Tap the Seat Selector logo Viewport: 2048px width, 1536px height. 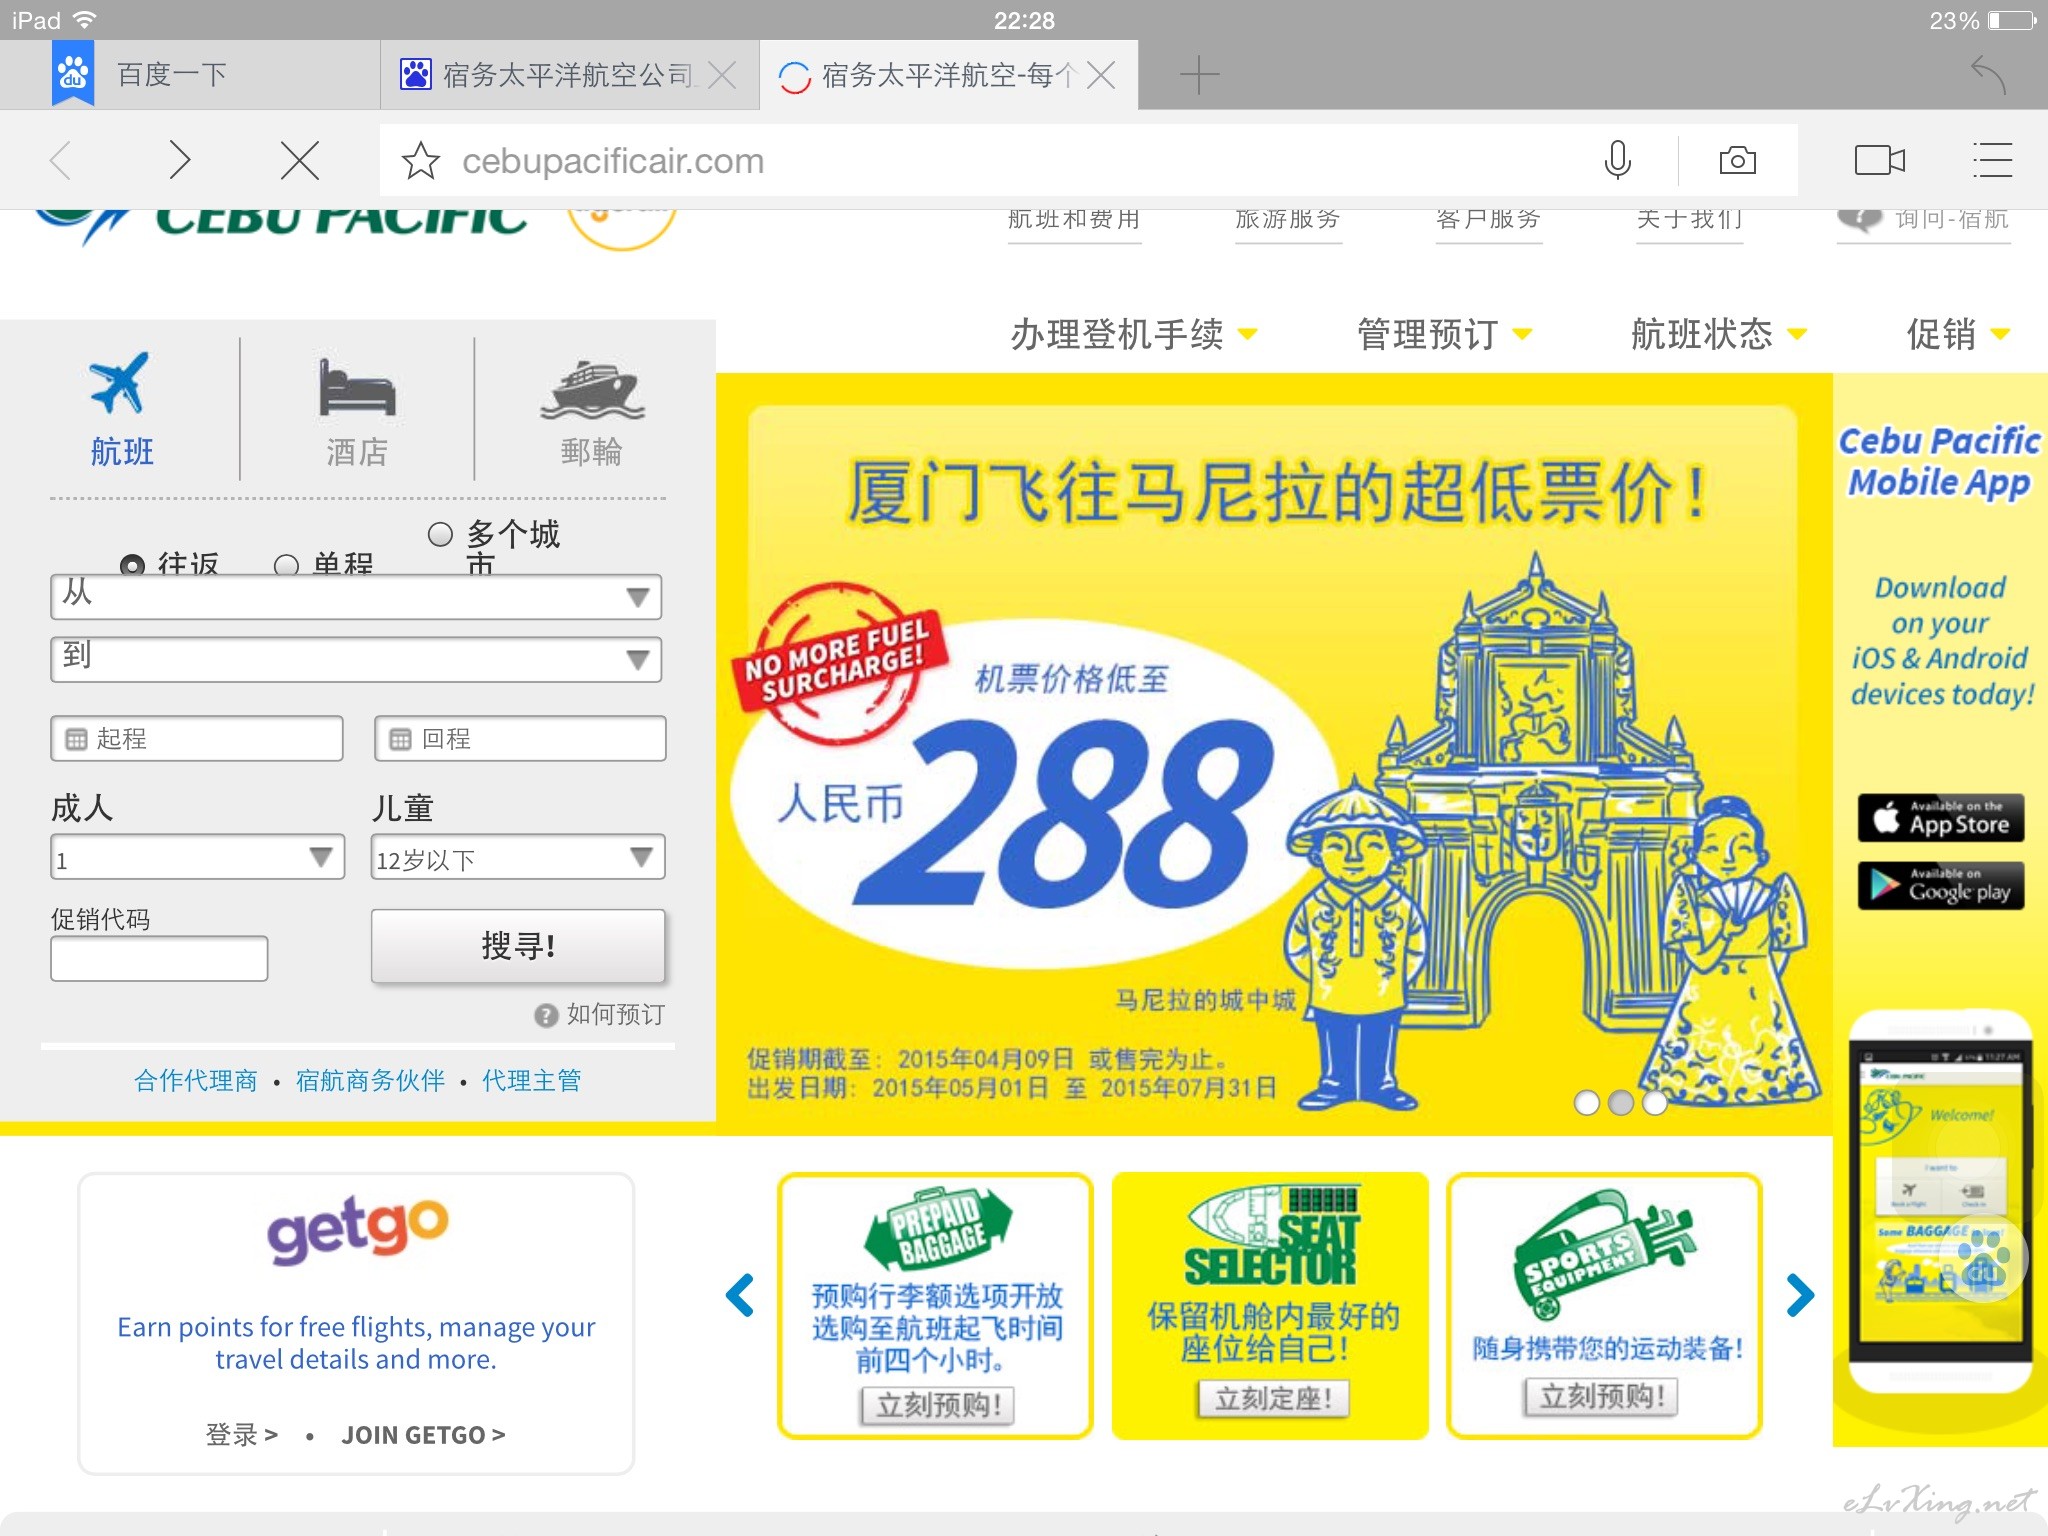pyautogui.click(x=1271, y=1236)
